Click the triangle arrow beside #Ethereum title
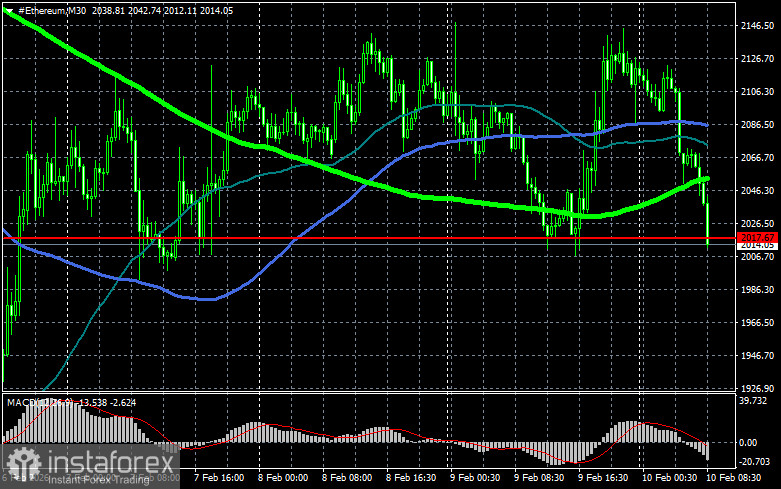 [x=9, y=10]
